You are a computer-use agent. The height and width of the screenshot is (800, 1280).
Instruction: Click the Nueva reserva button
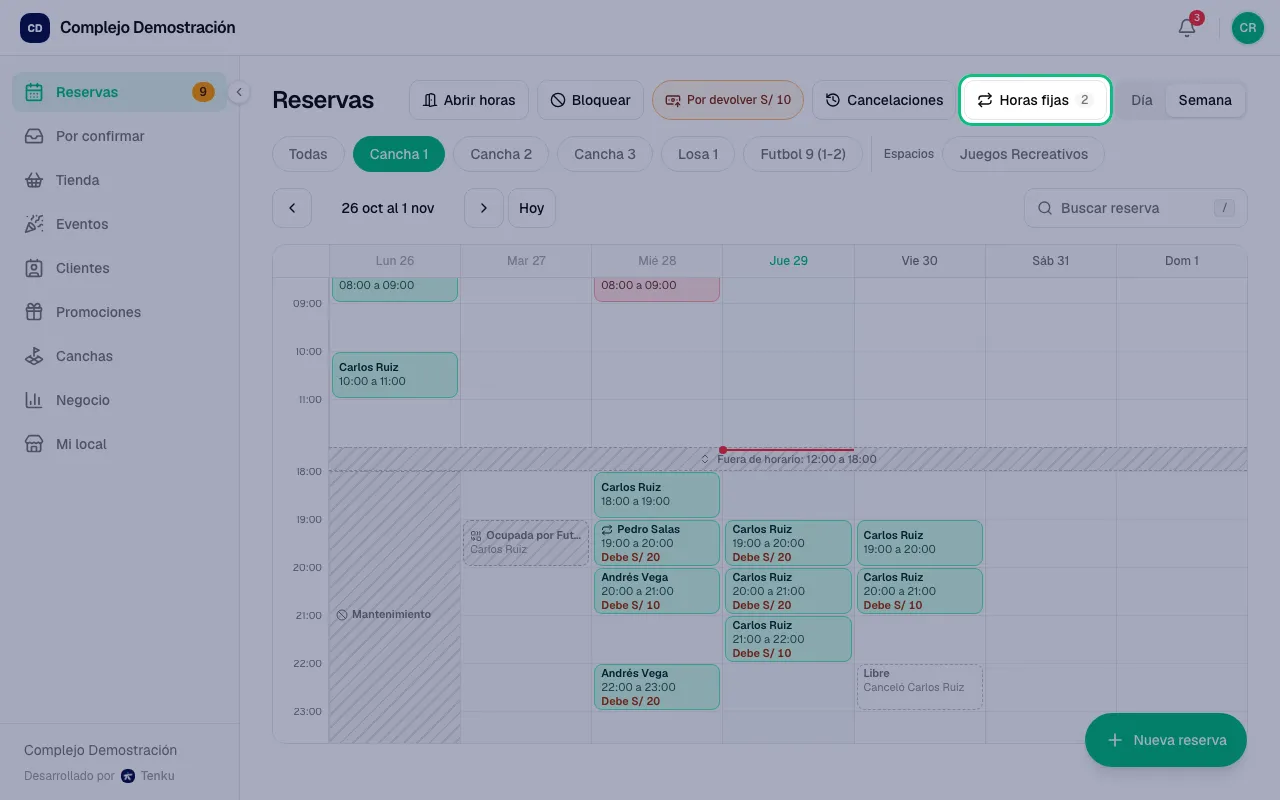tap(1166, 740)
